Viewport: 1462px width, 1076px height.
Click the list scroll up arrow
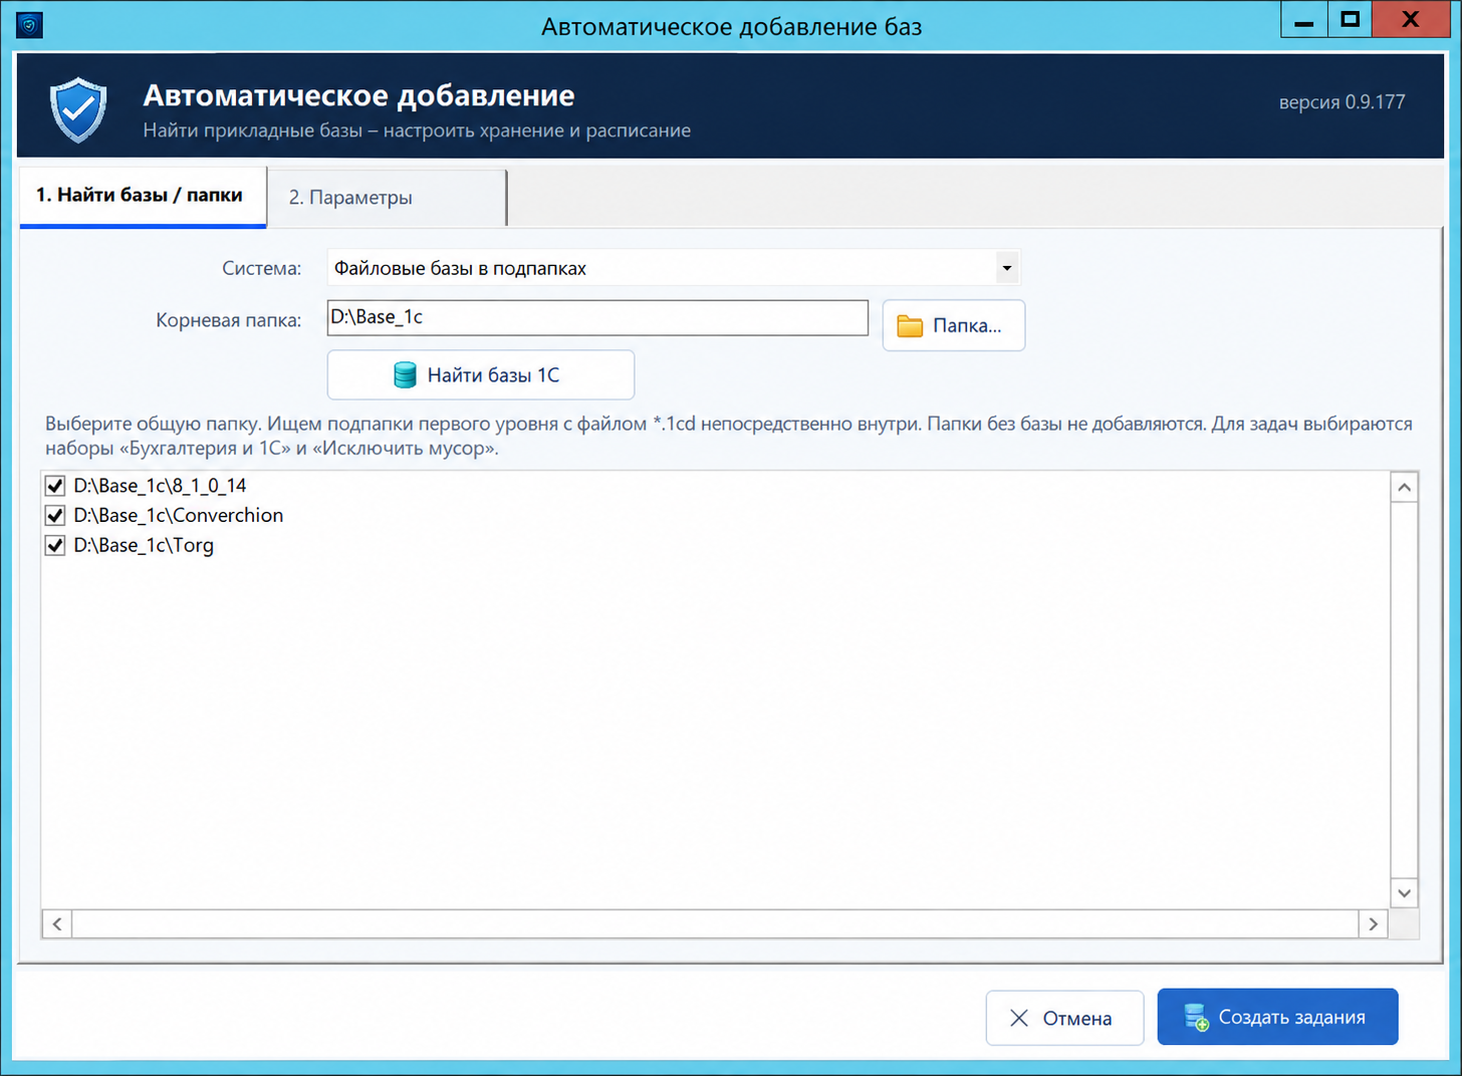1404,487
